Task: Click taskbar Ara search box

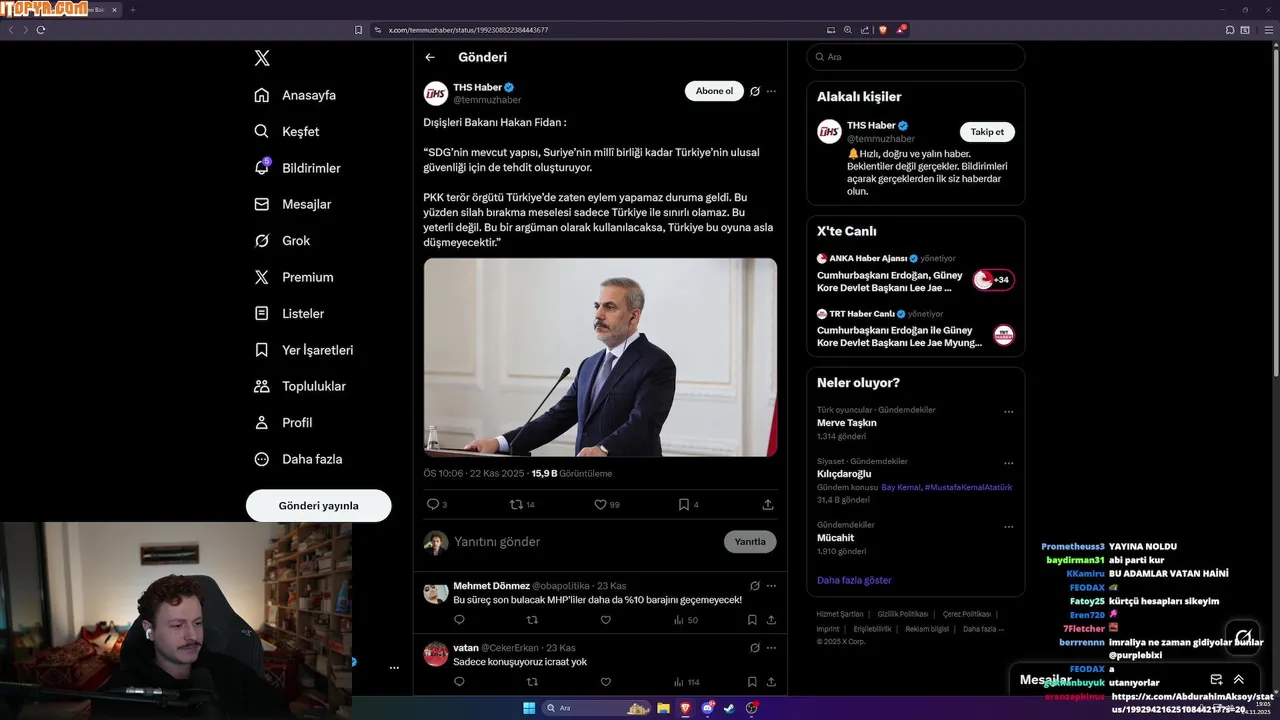Action: point(597,708)
